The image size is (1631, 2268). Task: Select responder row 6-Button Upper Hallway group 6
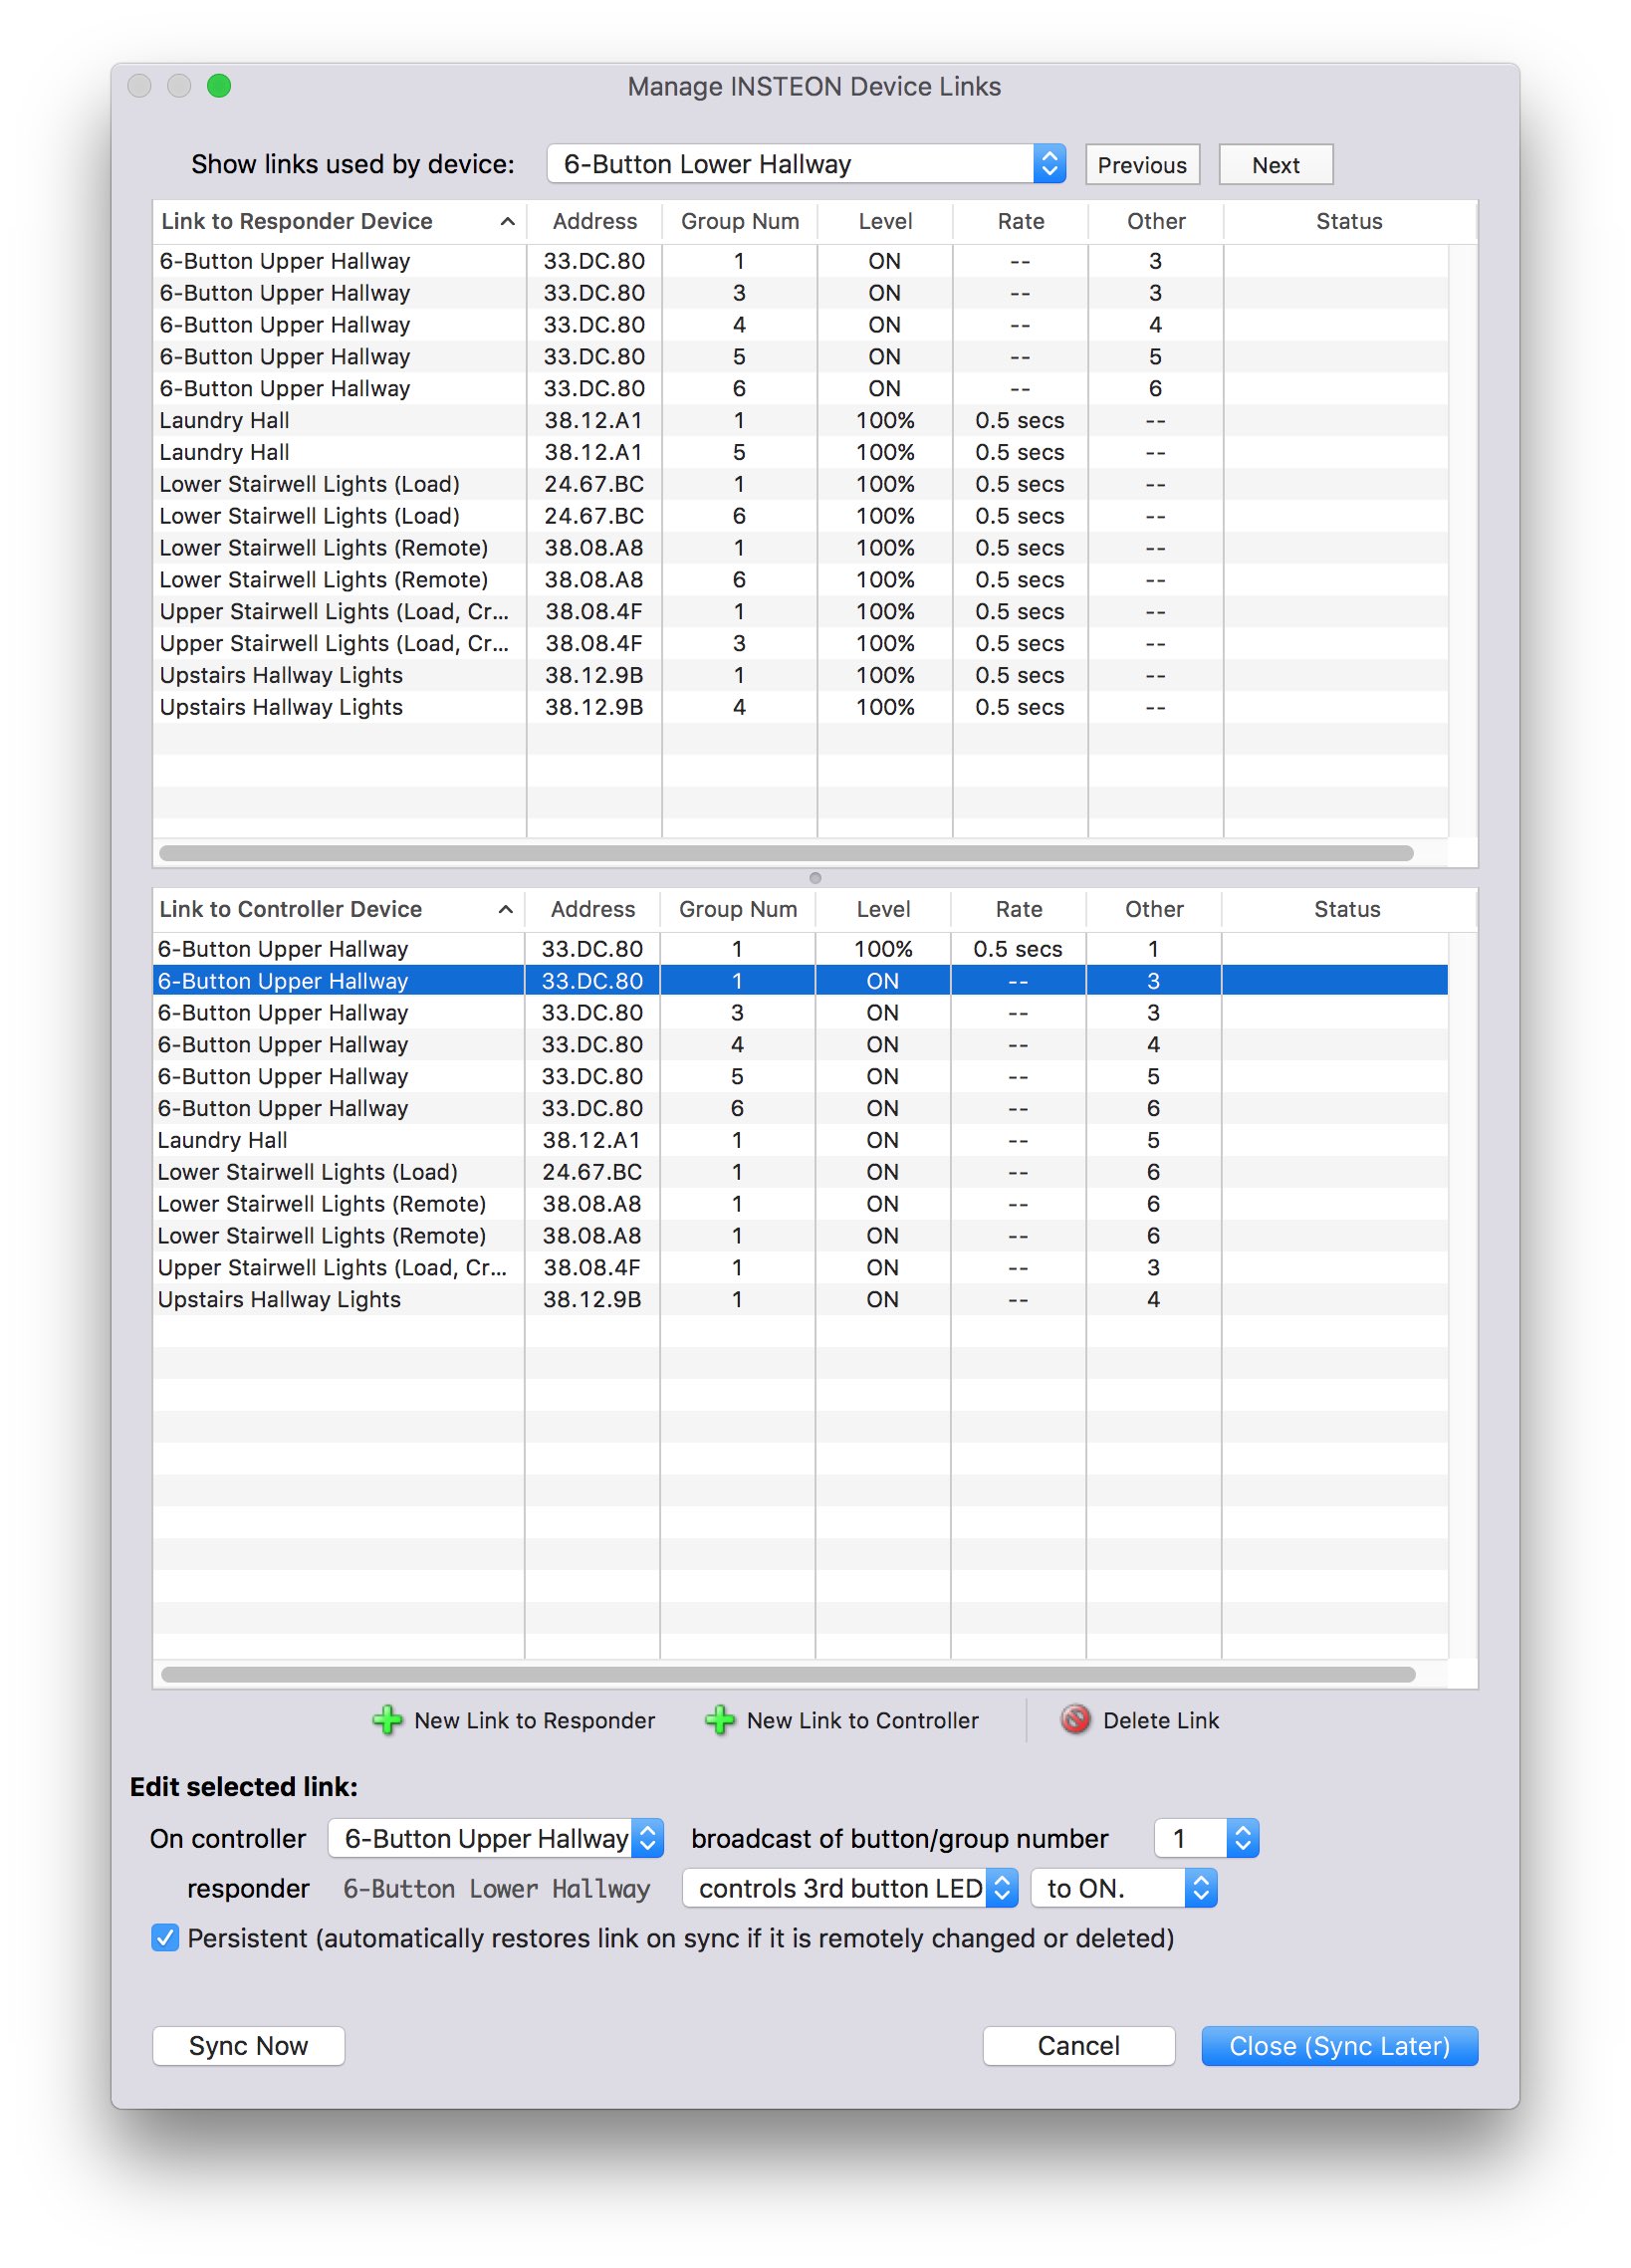pos(800,388)
